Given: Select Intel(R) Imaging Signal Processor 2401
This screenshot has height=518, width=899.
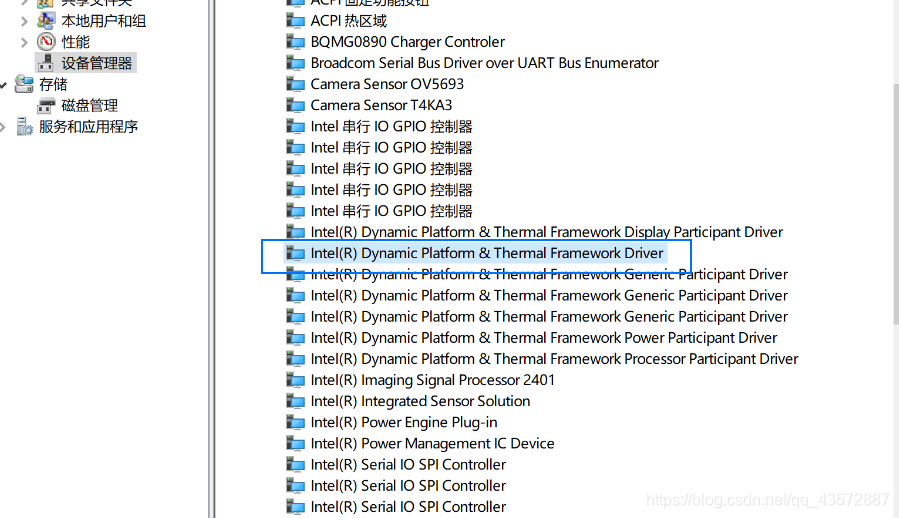Looking at the screenshot, I should click(432, 380).
